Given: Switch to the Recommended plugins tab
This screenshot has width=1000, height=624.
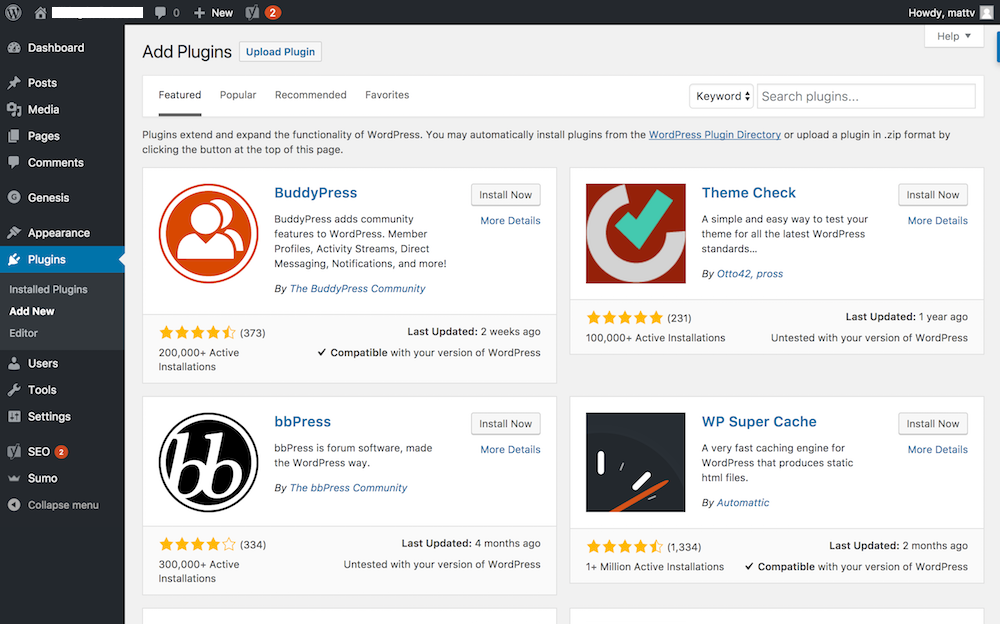Looking at the screenshot, I should [x=311, y=95].
